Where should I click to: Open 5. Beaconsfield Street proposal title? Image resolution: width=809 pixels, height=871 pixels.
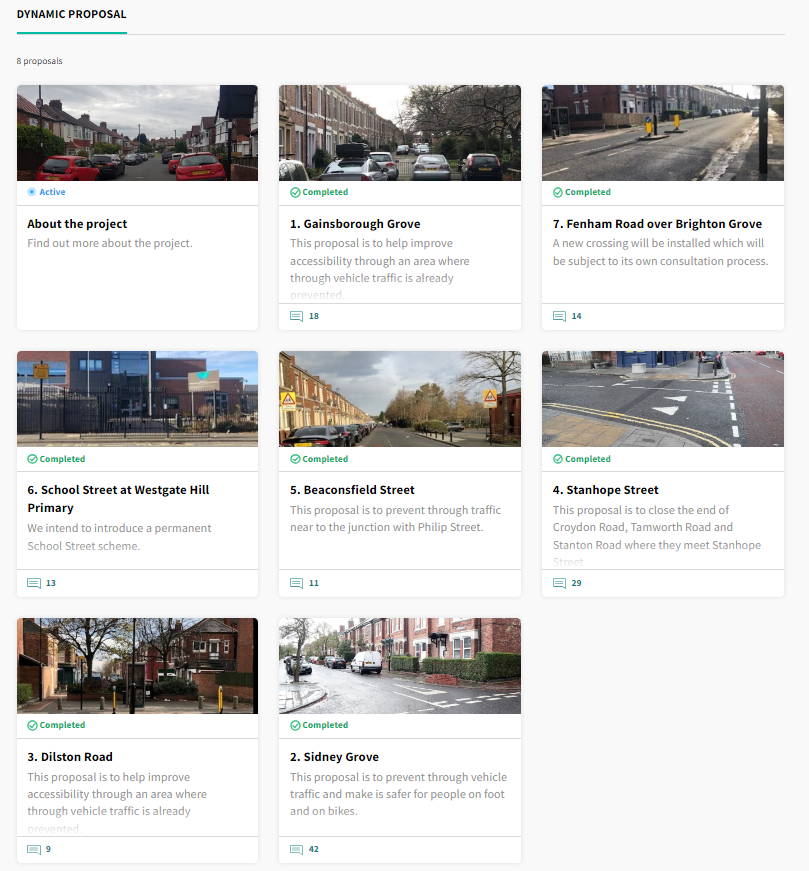click(x=352, y=490)
